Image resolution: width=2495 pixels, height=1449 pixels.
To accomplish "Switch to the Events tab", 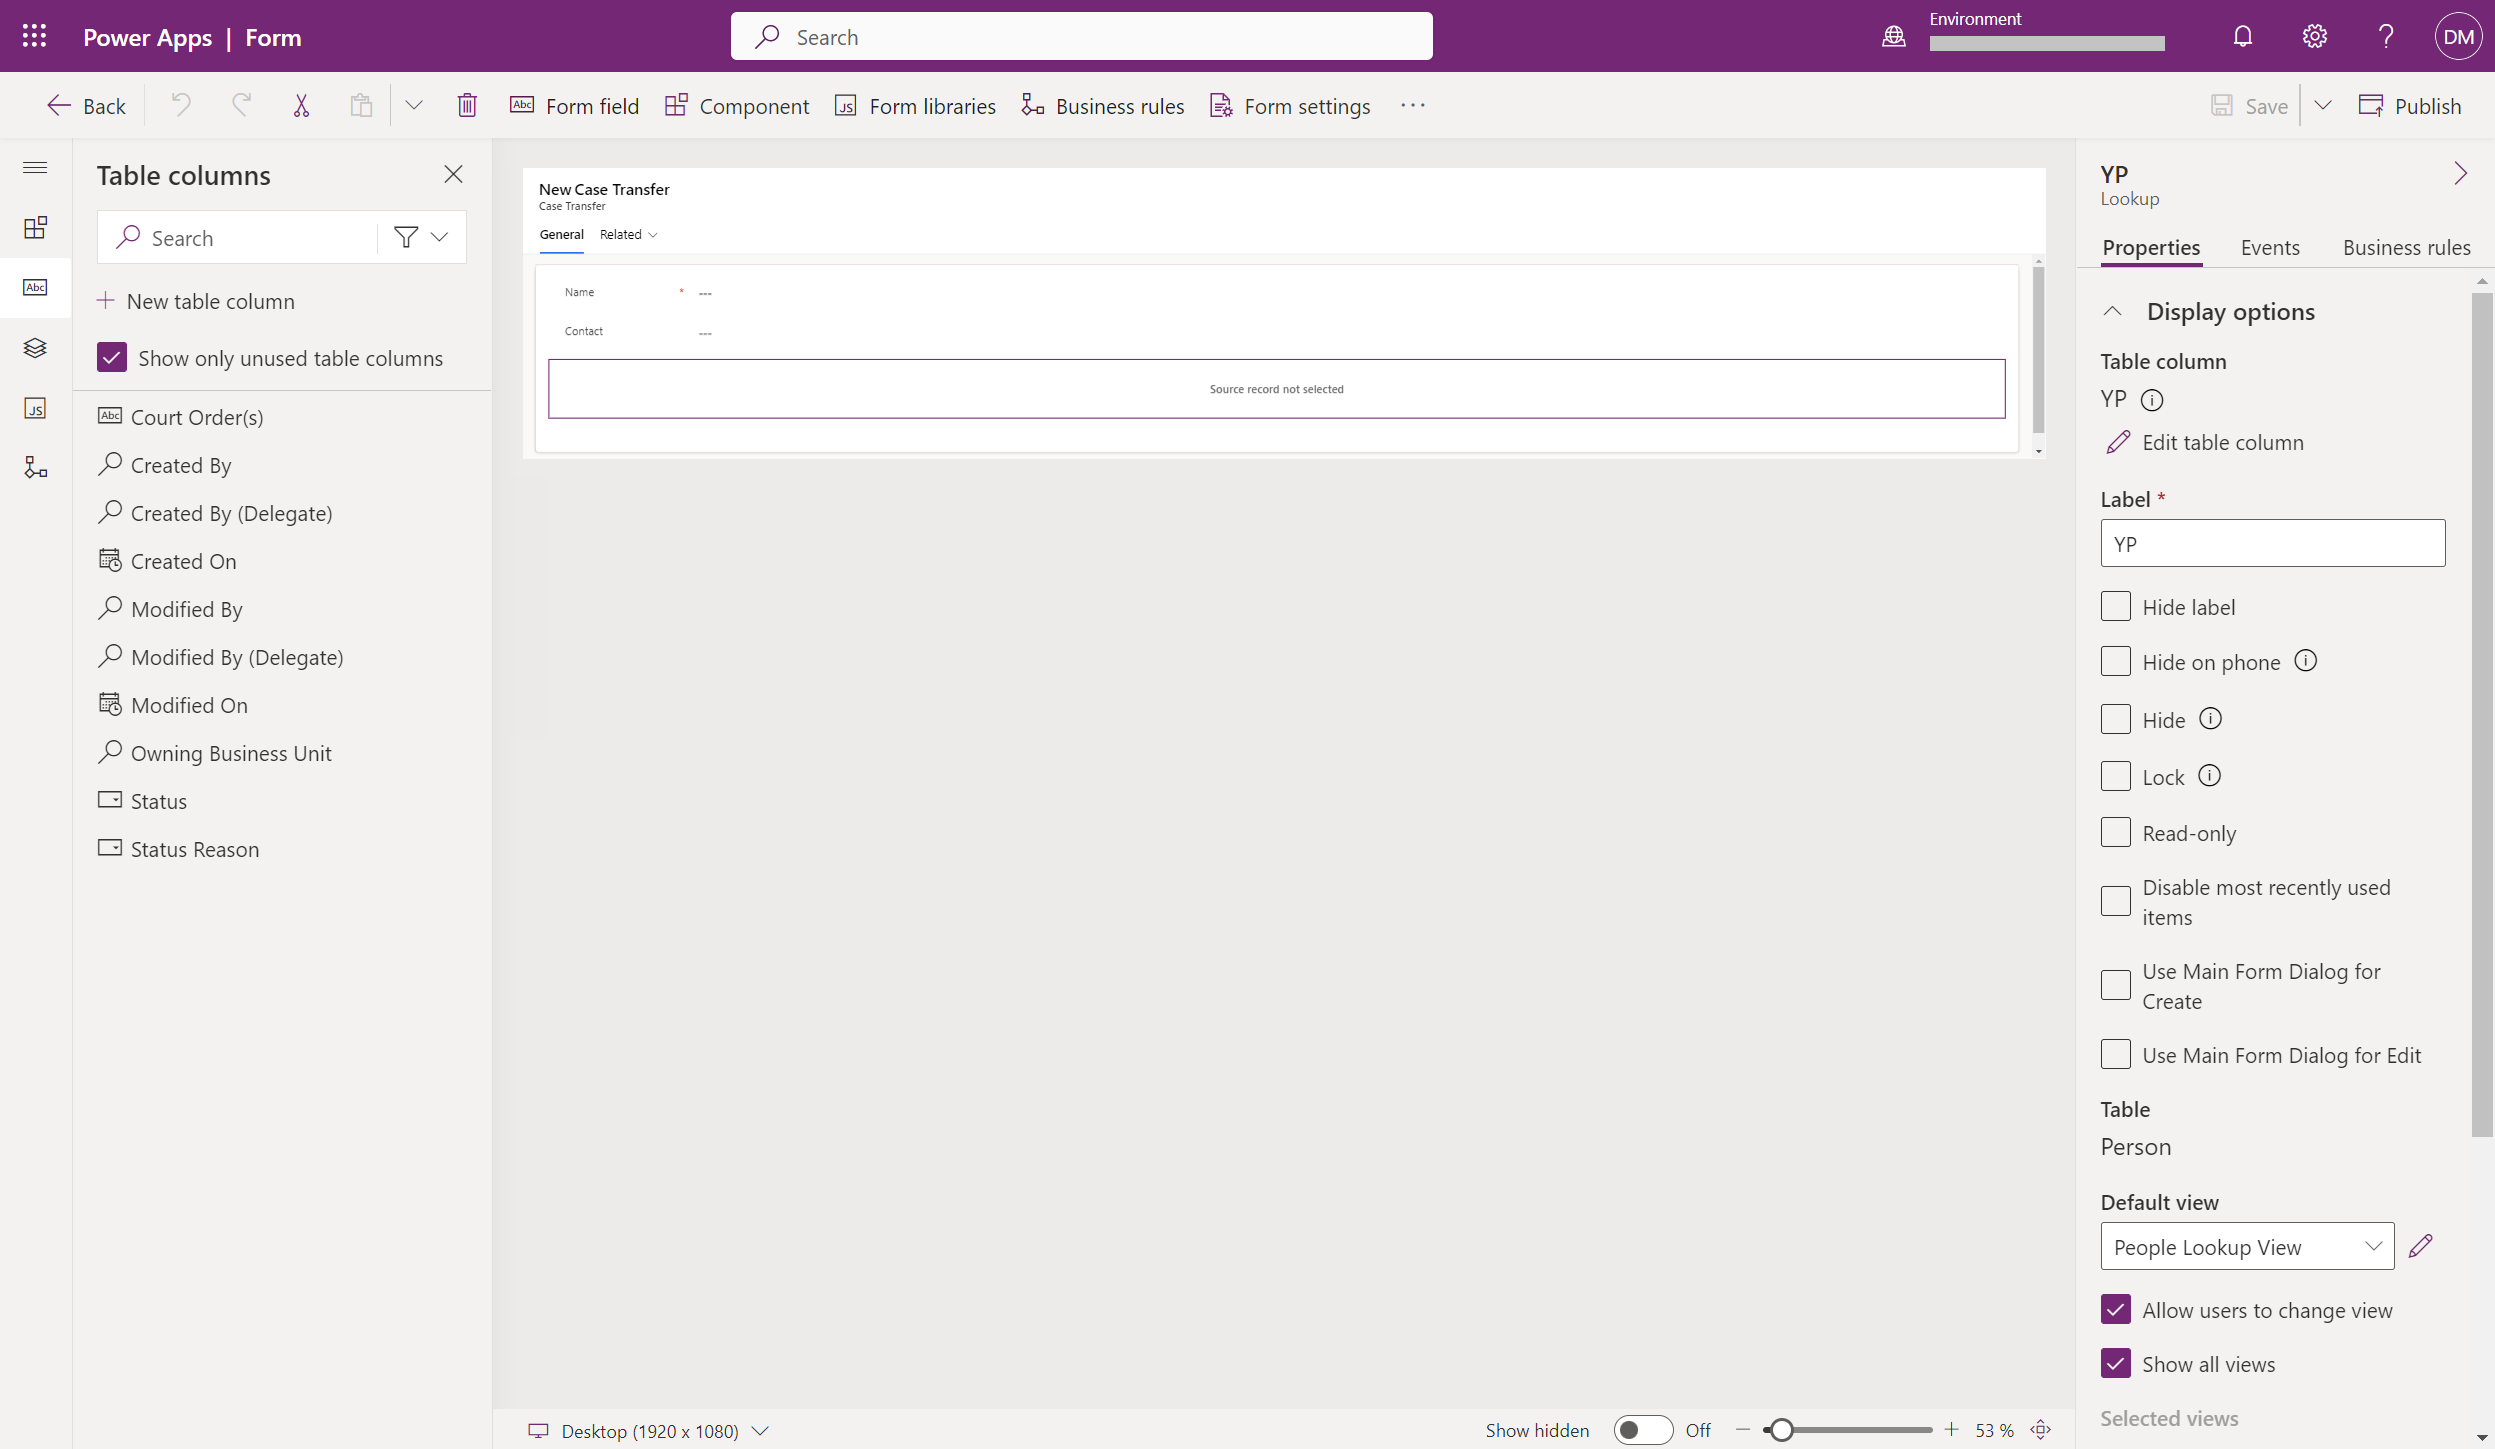I will coord(2269,248).
